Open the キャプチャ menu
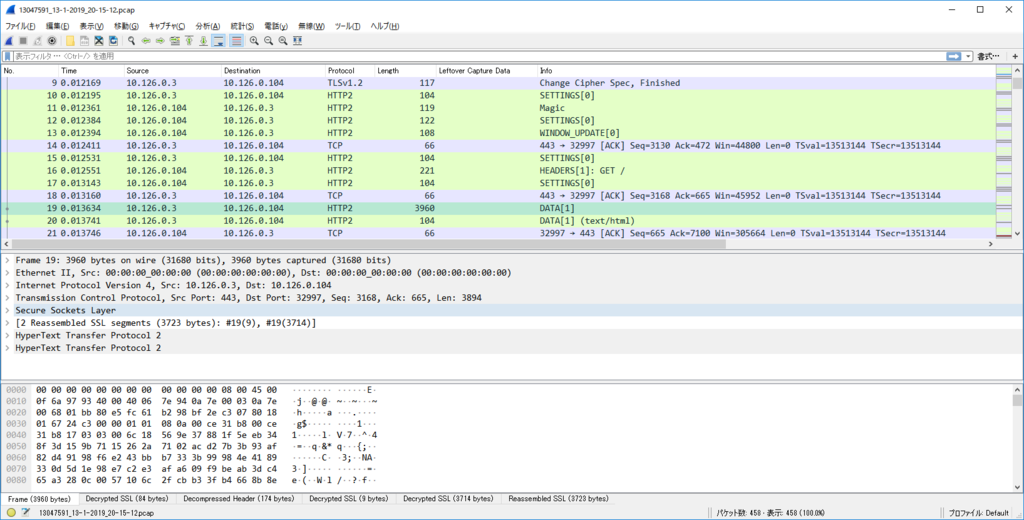Viewport: 1024px width, 520px height. (167, 26)
